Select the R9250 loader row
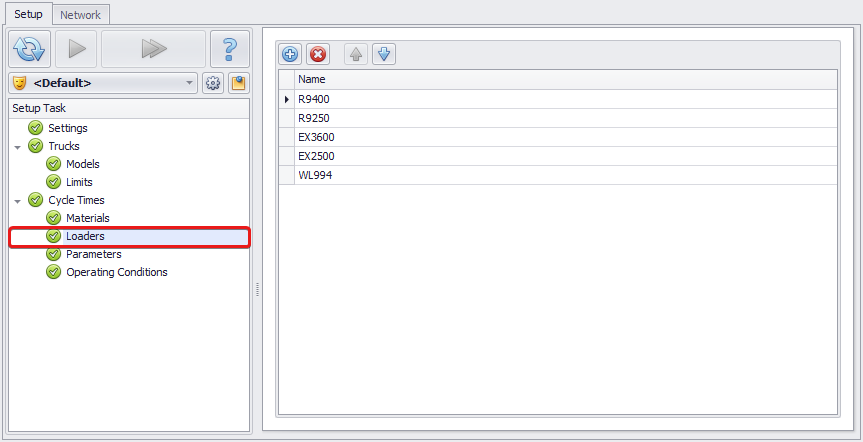 tap(566, 118)
